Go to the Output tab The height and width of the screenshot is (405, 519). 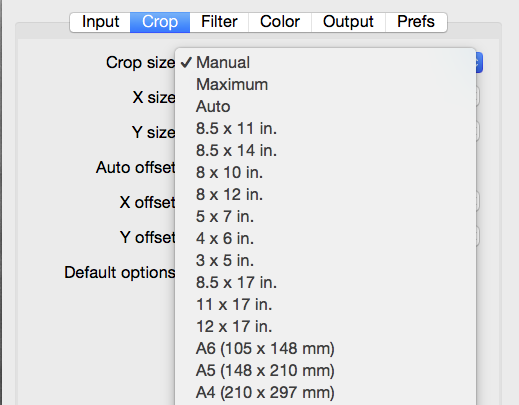pyautogui.click(x=348, y=22)
